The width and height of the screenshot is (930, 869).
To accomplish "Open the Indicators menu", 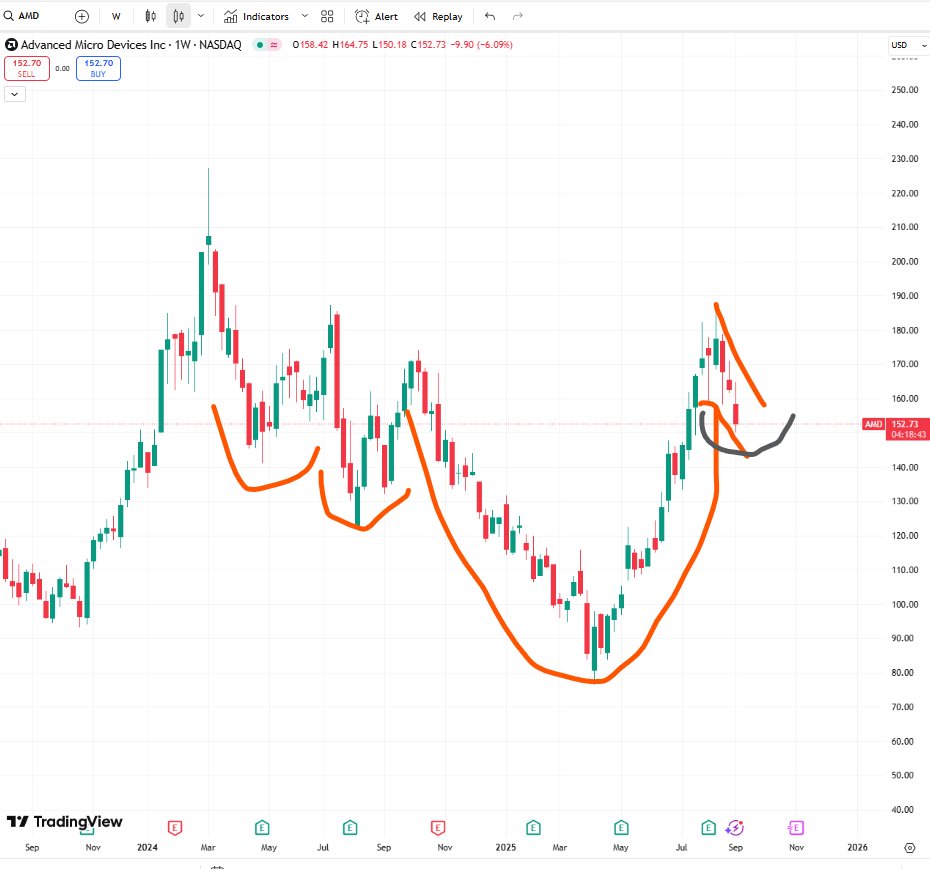I will tap(256, 17).
